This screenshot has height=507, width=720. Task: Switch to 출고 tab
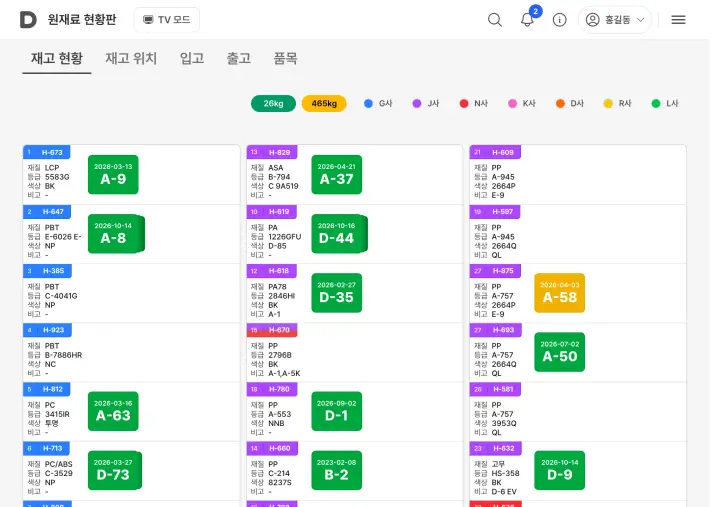click(239, 58)
